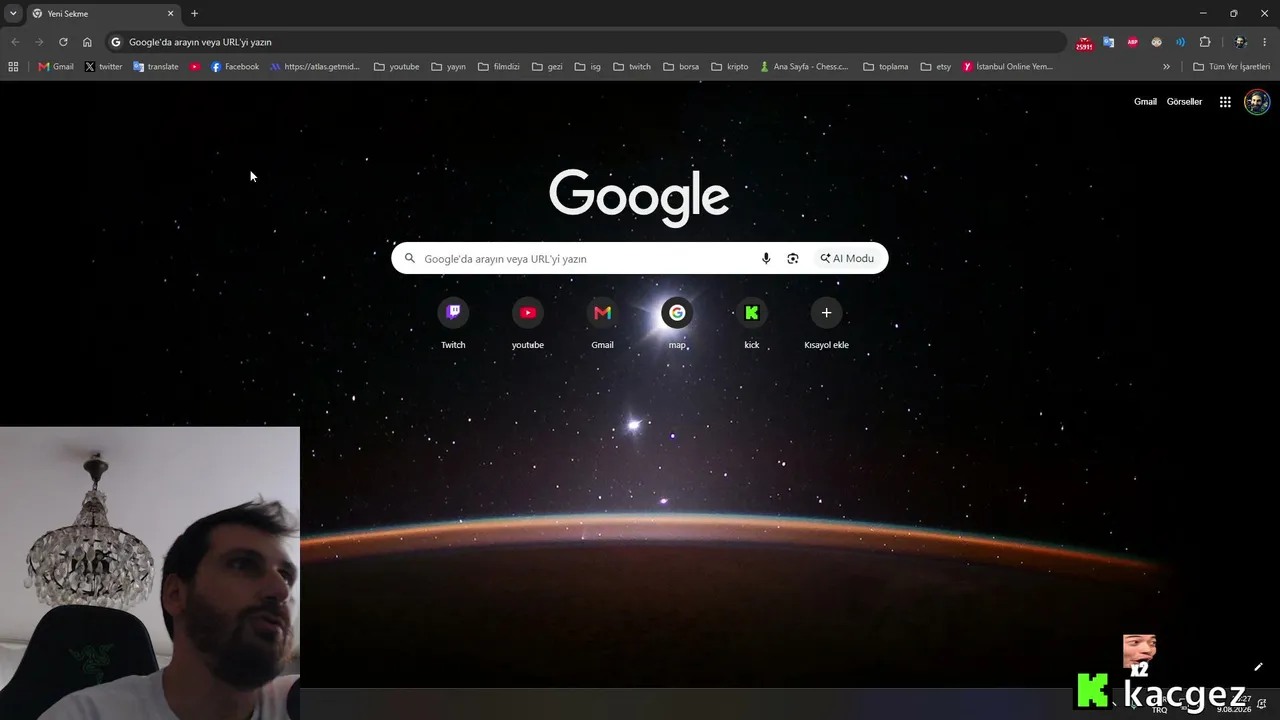Open the YouTube icon bookmark
The image size is (1280, 720).
click(x=195, y=67)
